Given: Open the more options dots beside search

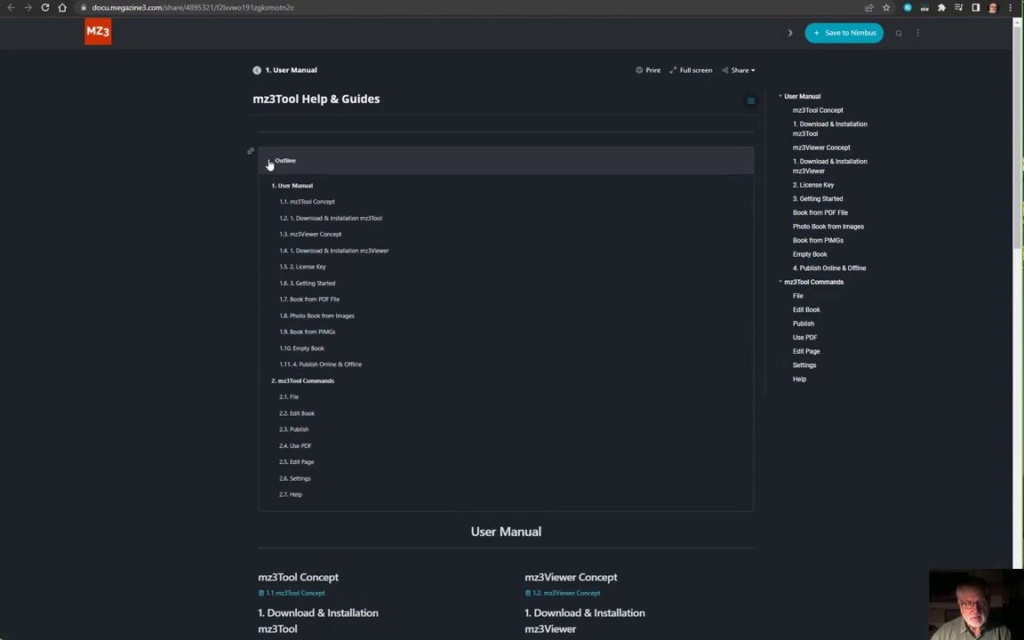Looking at the screenshot, I should [x=918, y=33].
